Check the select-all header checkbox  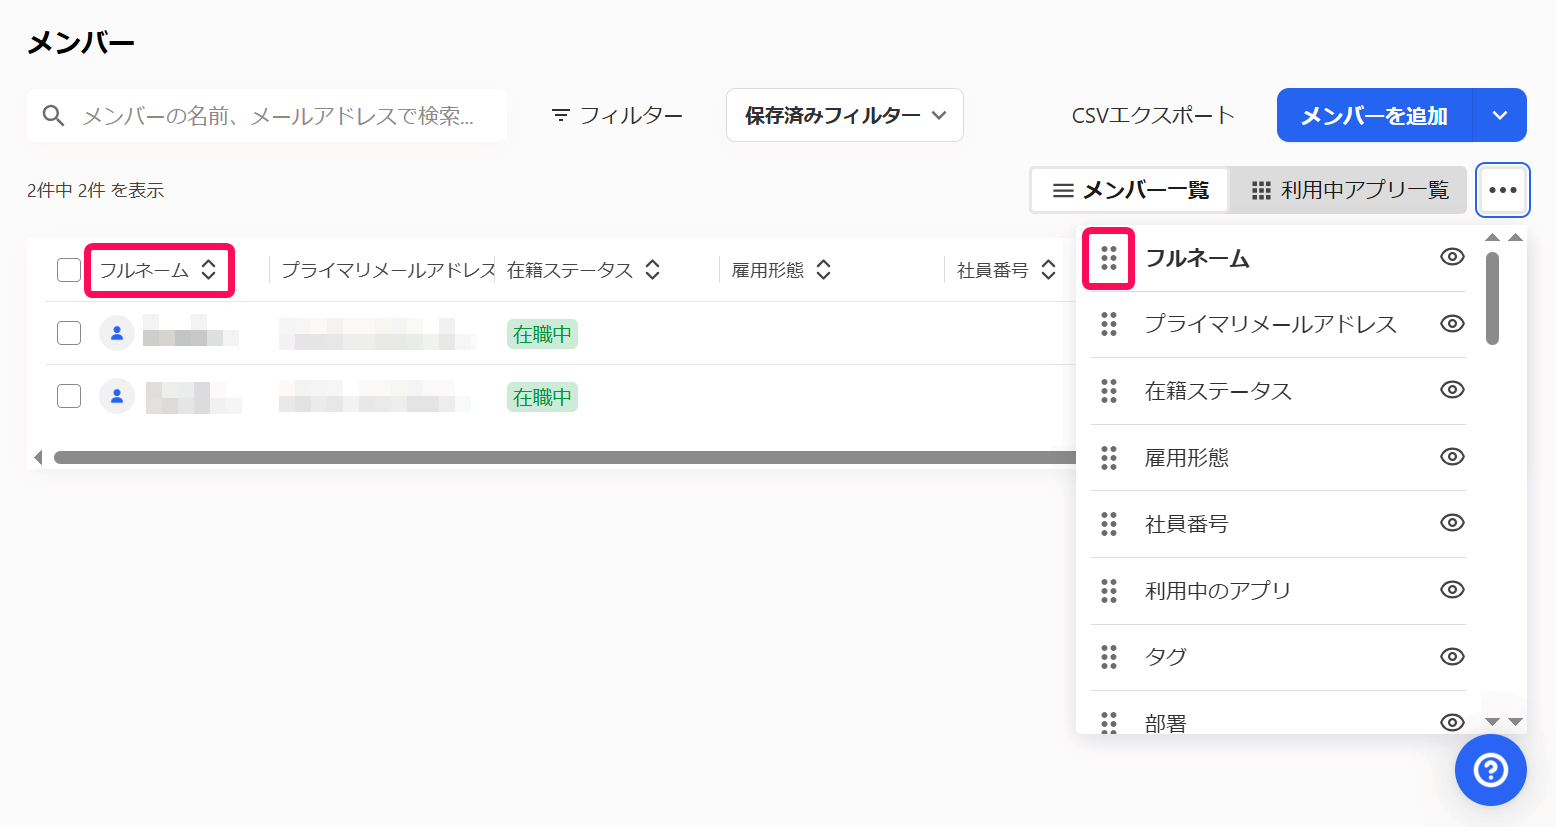coord(69,270)
